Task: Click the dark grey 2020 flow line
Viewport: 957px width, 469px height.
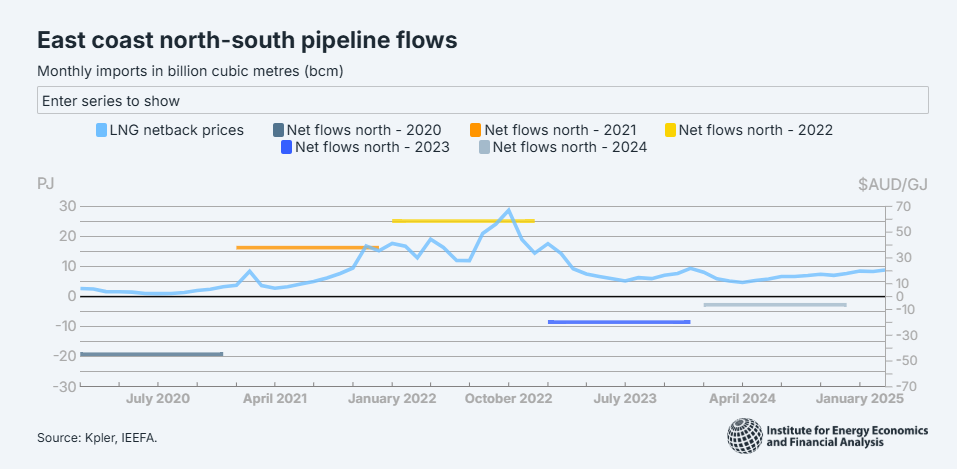Action: tap(151, 354)
